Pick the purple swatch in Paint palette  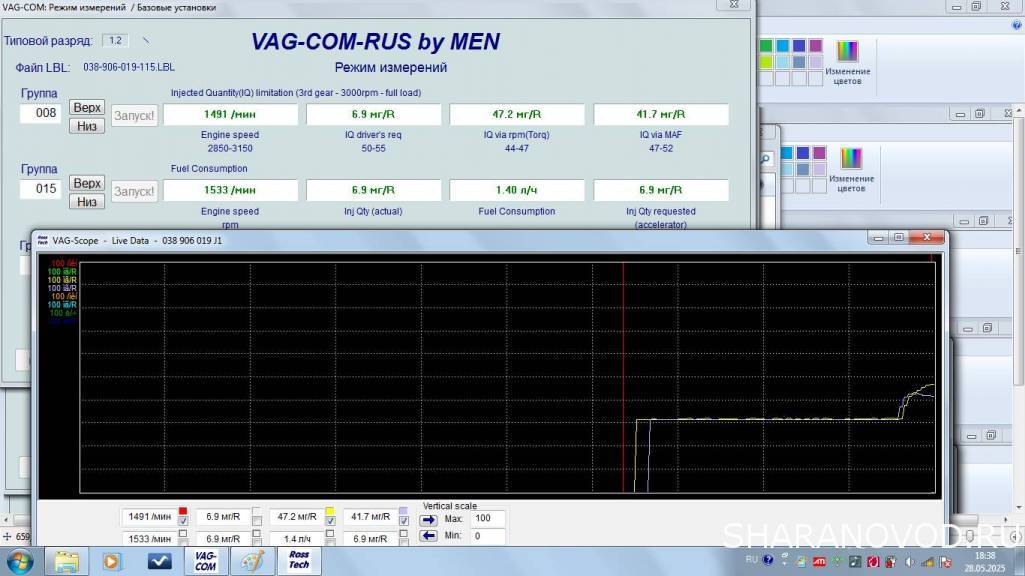(x=816, y=46)
